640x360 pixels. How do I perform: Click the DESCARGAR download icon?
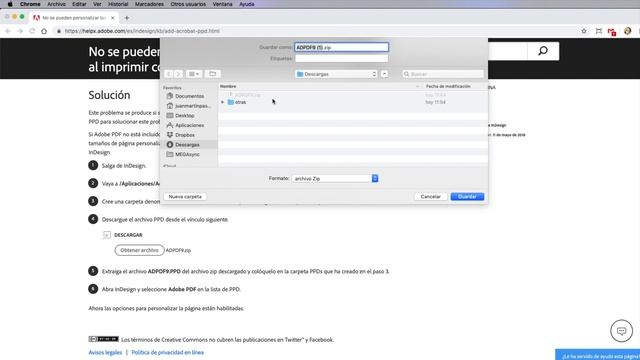point(107,235)
